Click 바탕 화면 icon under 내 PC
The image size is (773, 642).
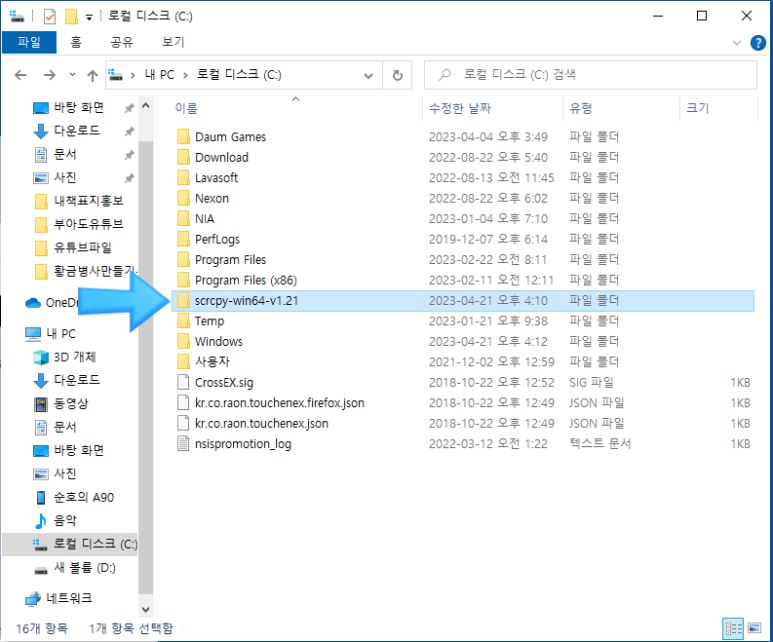point(41,451)
